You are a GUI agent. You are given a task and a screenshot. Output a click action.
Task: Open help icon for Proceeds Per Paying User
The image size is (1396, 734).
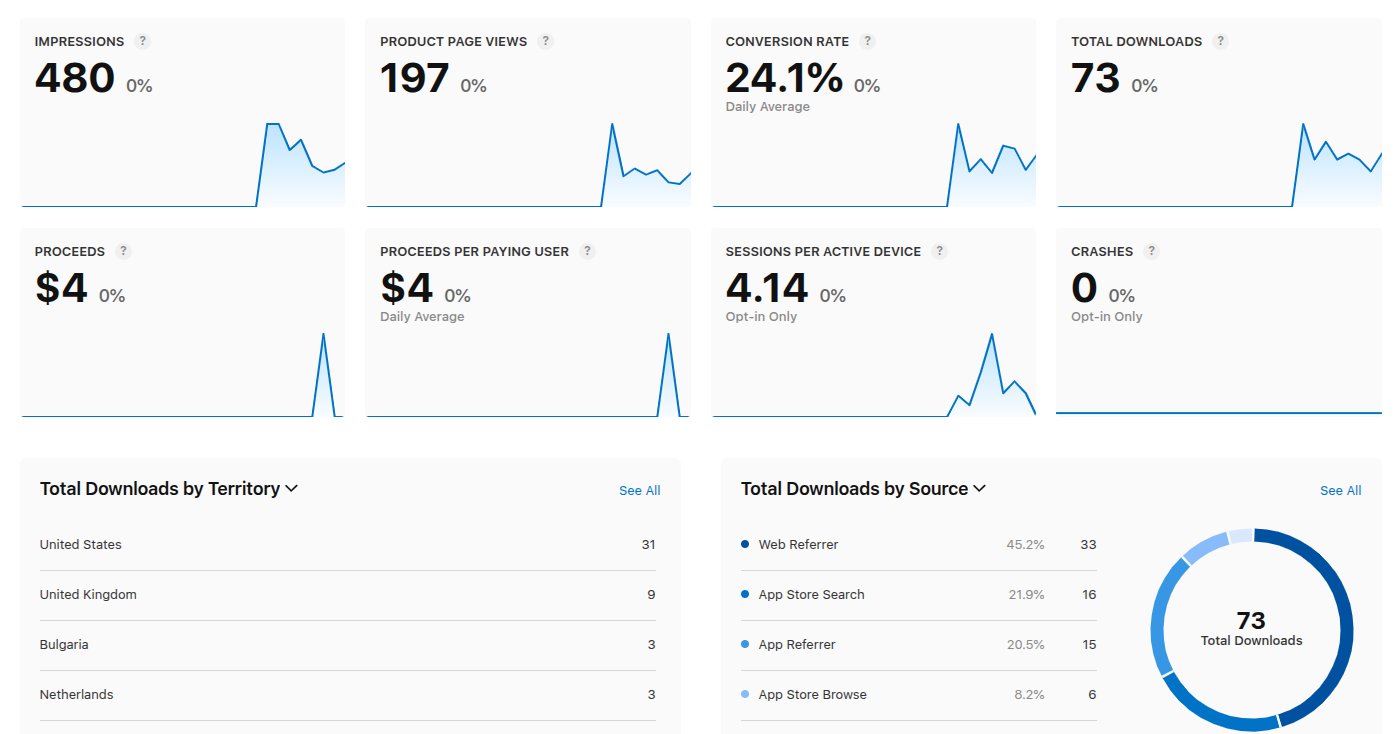(x=587, y=251)
